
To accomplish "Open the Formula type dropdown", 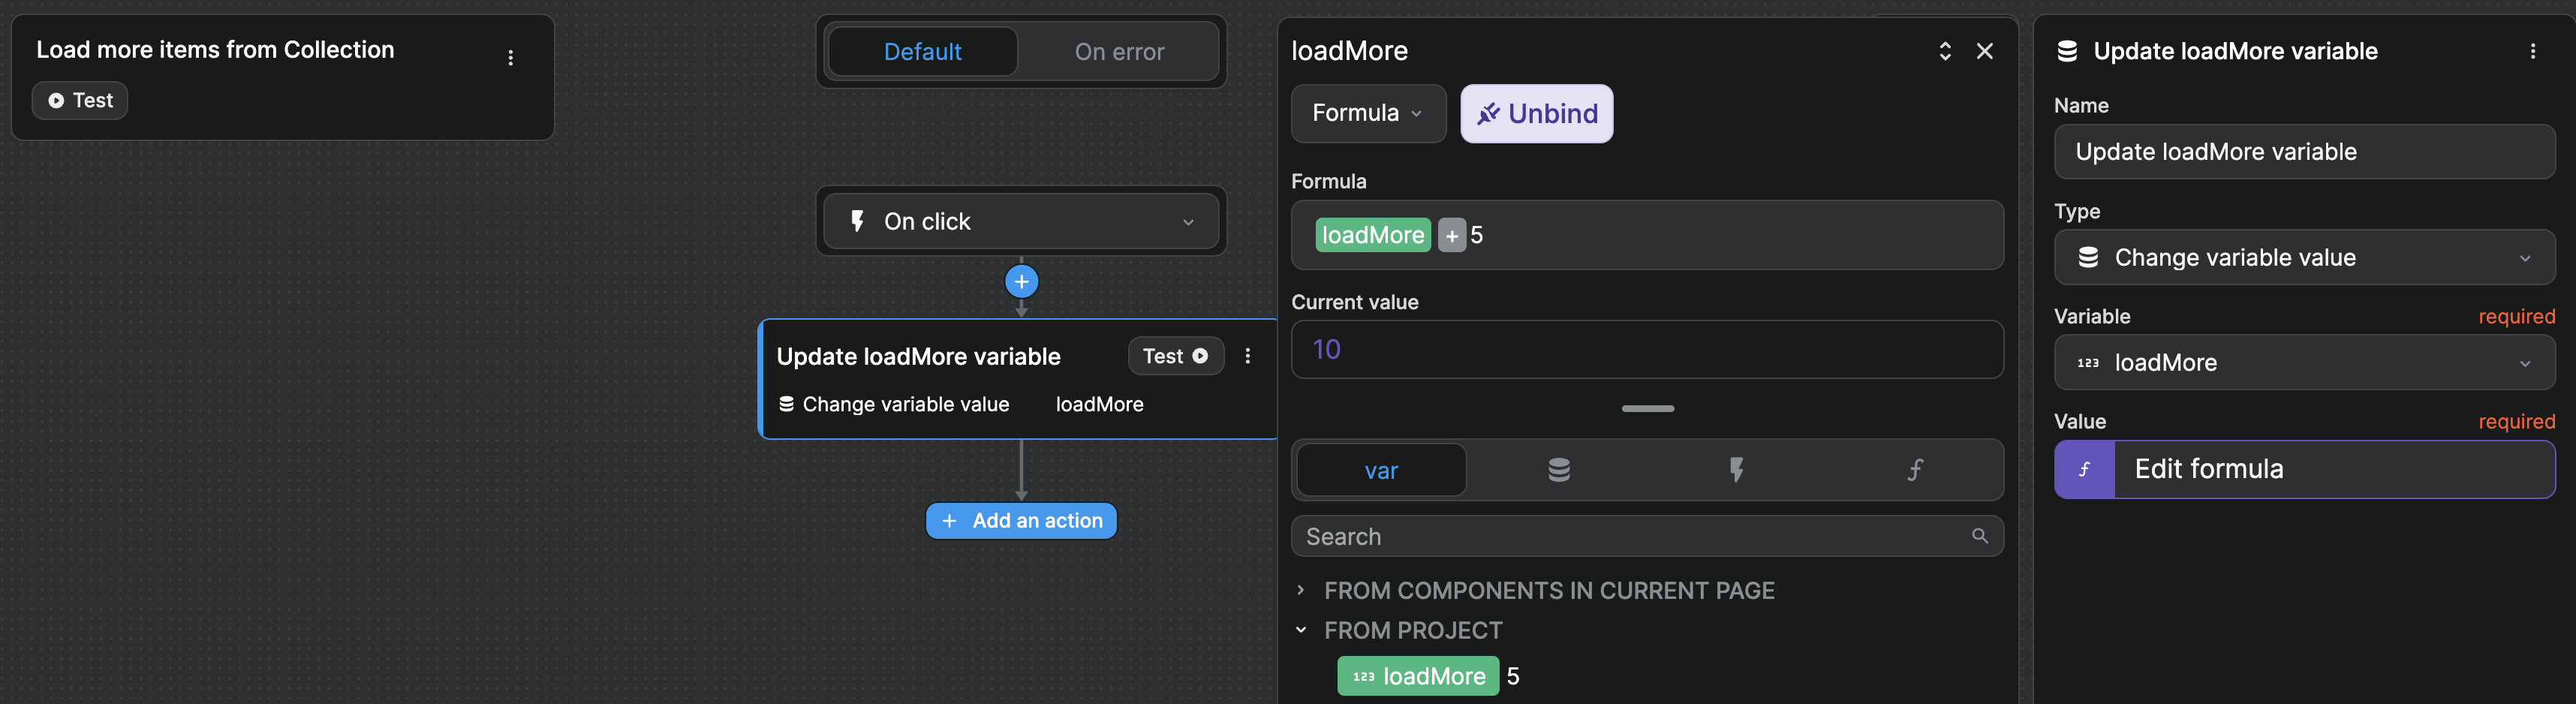I will click(1368, 113).
